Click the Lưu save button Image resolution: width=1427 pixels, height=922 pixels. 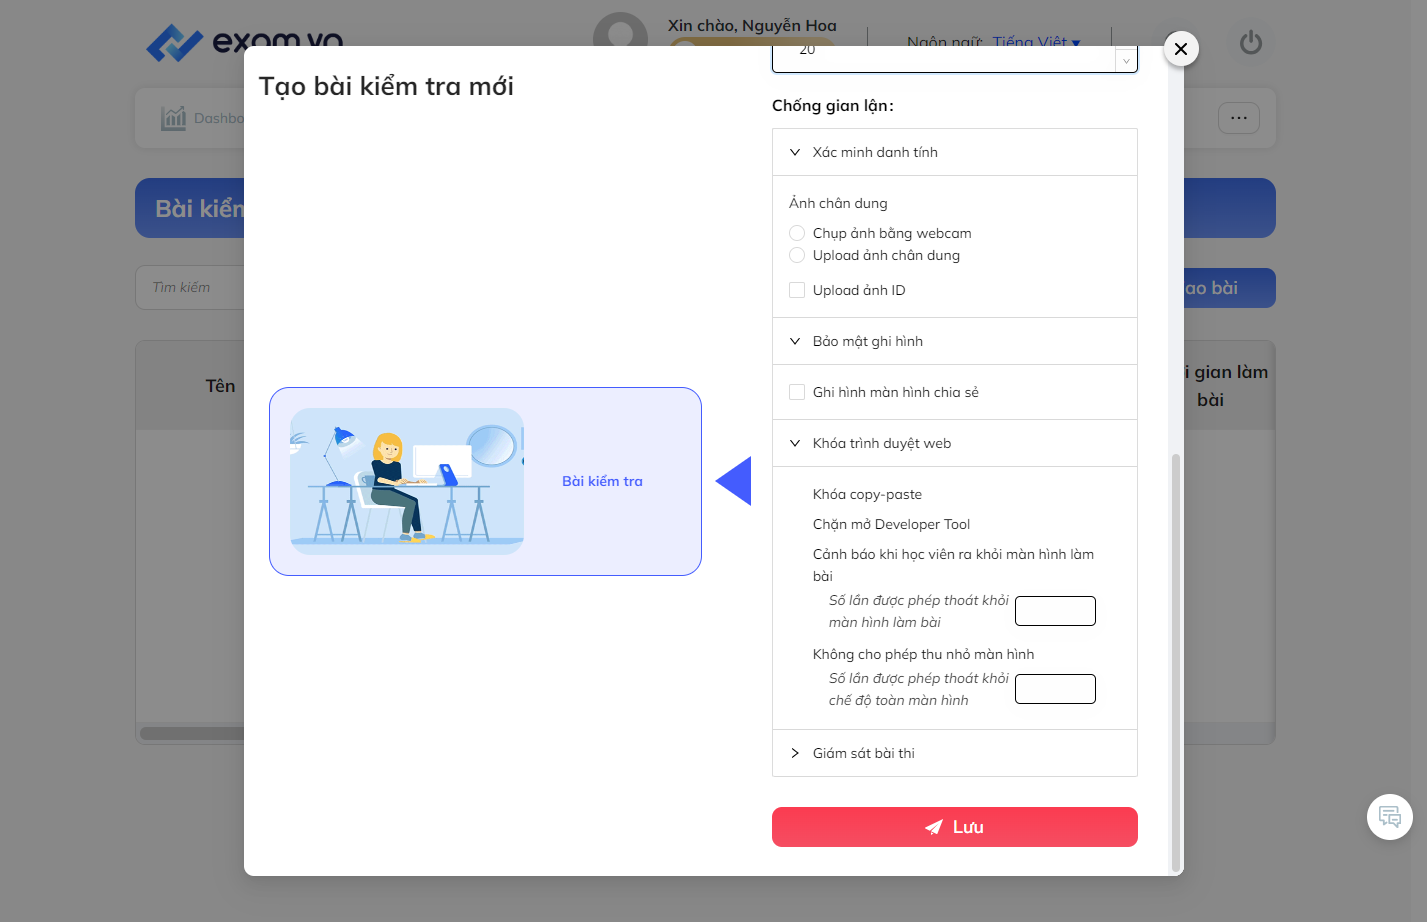(955, 827)
